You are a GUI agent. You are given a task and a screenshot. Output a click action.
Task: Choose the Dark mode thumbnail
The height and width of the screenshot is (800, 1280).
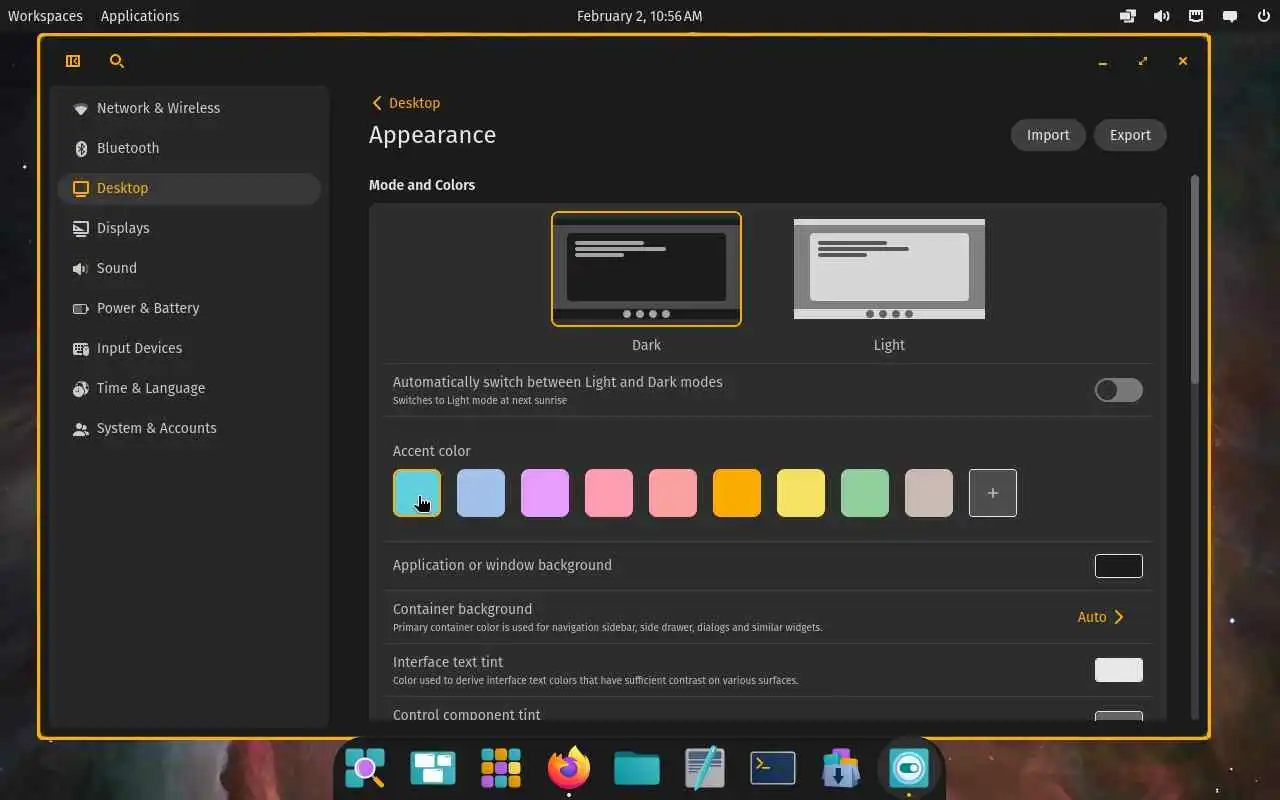click(646, 269)
